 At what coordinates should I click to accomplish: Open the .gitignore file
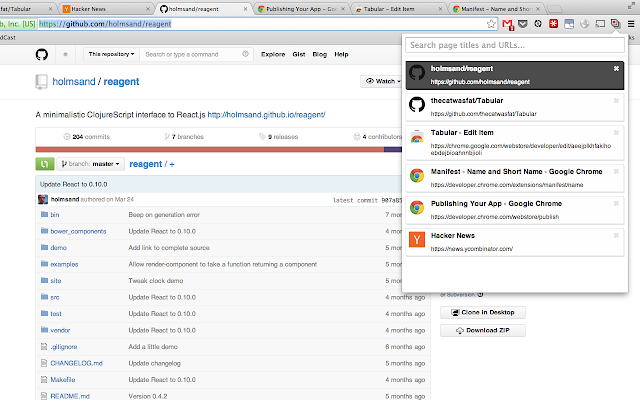point(64,347)
